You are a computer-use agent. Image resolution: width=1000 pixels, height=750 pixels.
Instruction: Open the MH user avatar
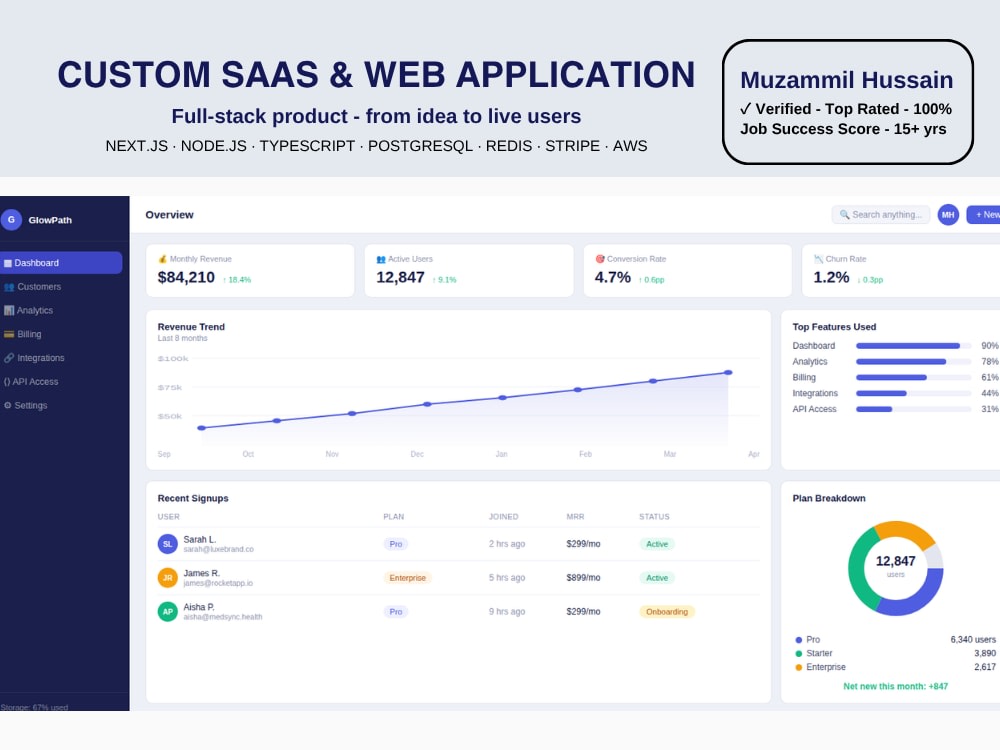pyautogui.click(x=948, y=215)
